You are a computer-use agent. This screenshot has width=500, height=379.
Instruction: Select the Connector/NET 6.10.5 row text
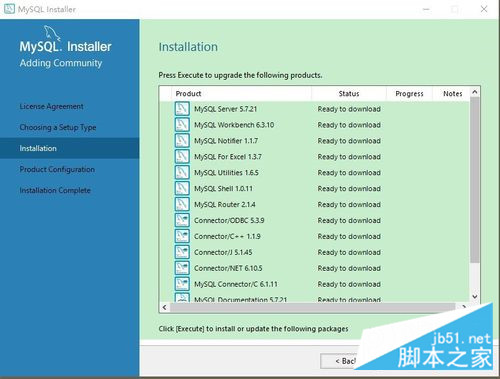[228, 268]
